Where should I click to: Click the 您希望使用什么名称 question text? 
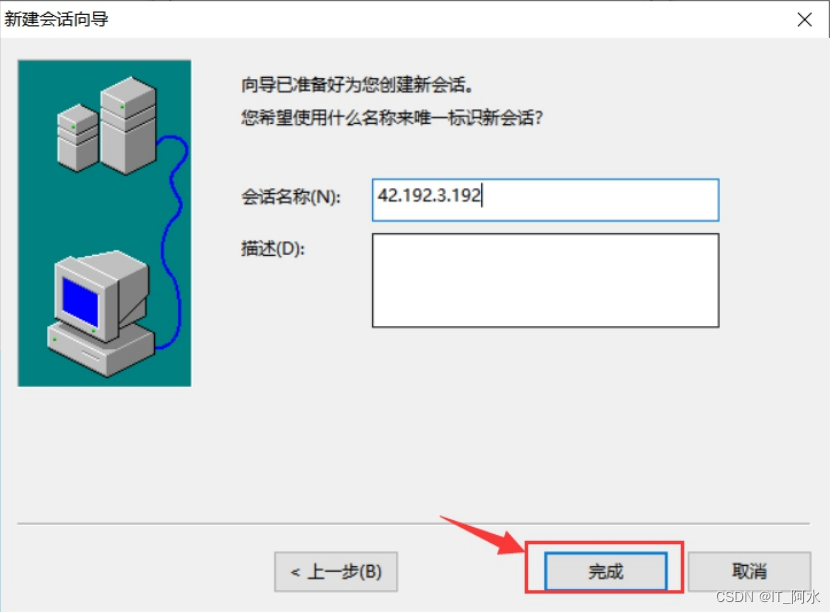pyautogui.click(x=392, y=117)
